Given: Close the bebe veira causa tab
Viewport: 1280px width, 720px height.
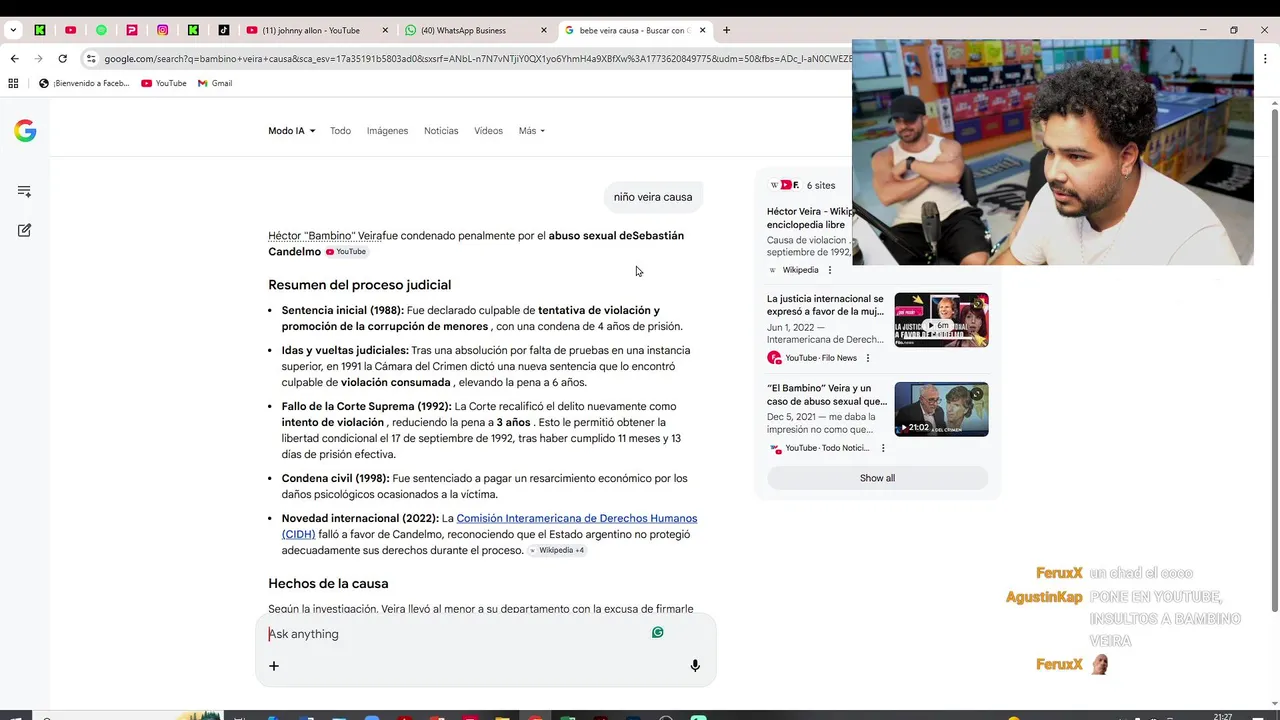Looking at the screenshot, I should tap(702, 30).
